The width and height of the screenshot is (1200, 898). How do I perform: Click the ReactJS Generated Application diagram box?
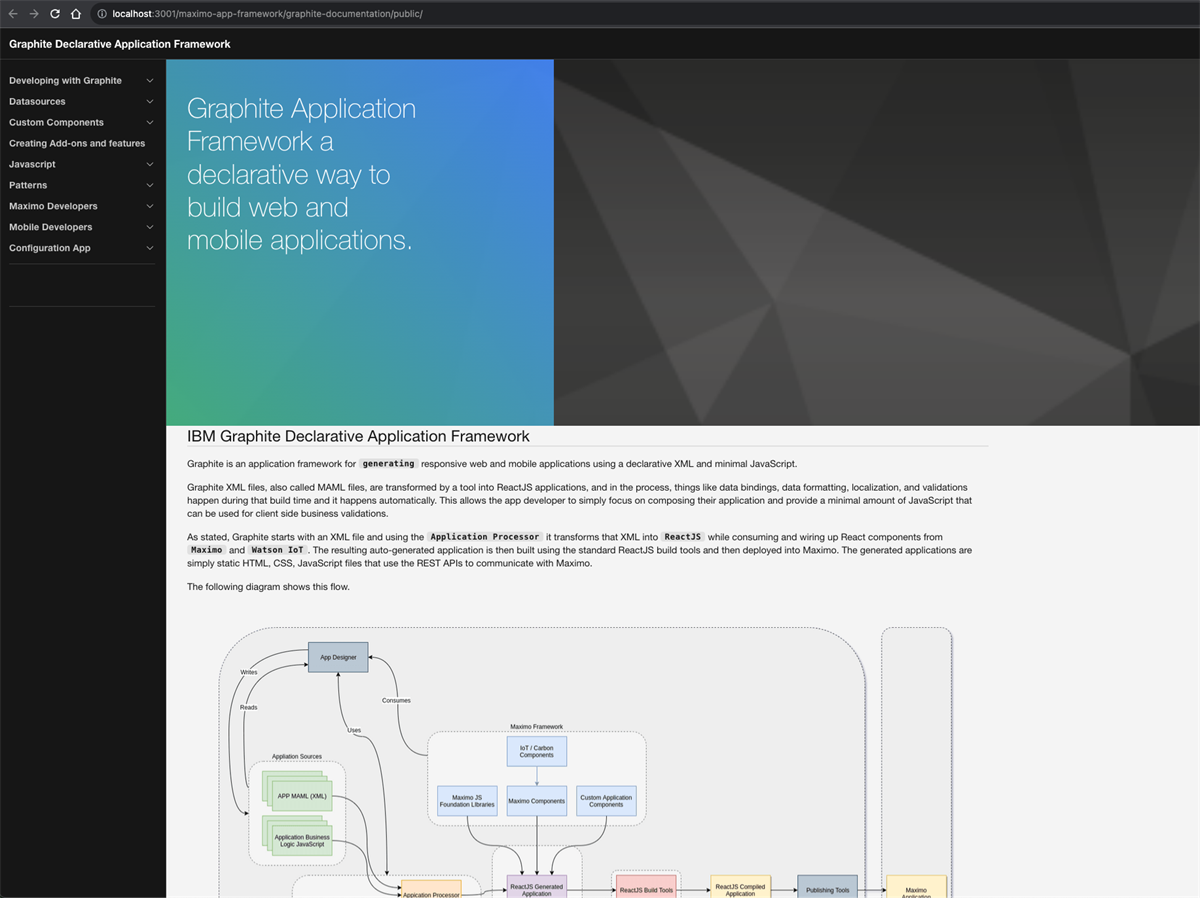(537, 887)
